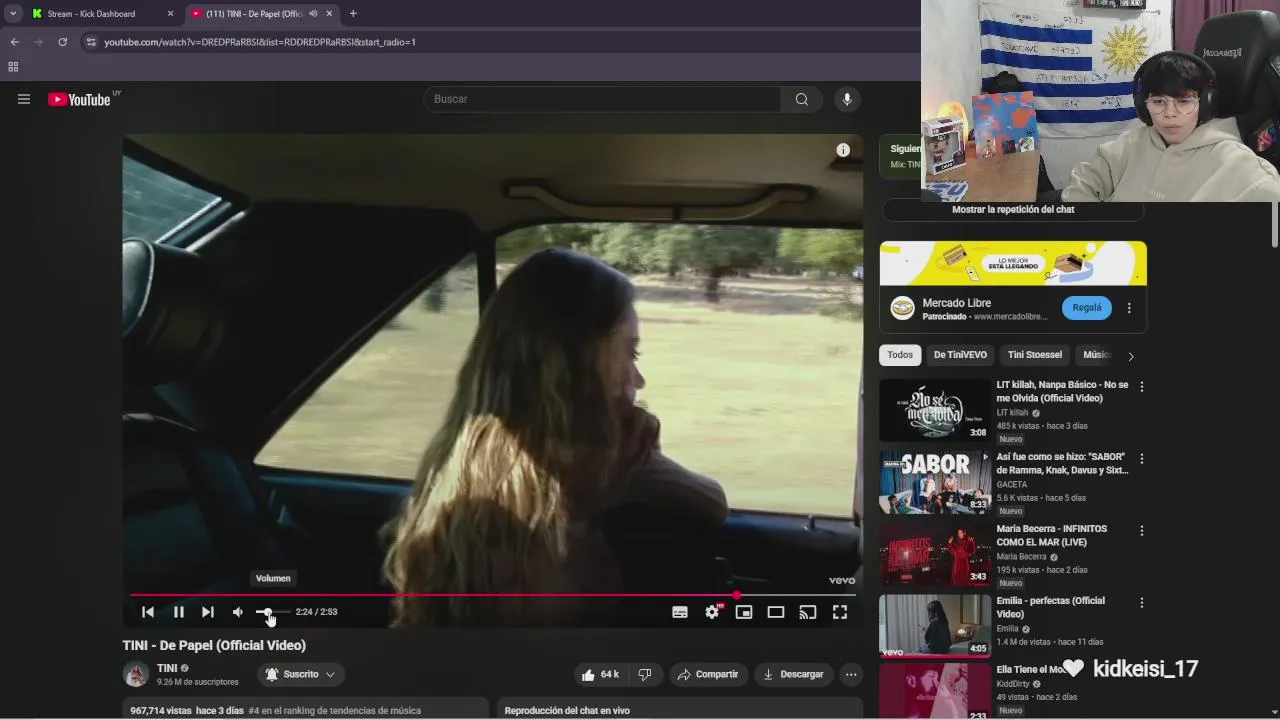Image resolution: width=1280 pixels, height=720 pixels.
Task: Open player settings gear
Action: pyautogui.click(x=712, y=612)
